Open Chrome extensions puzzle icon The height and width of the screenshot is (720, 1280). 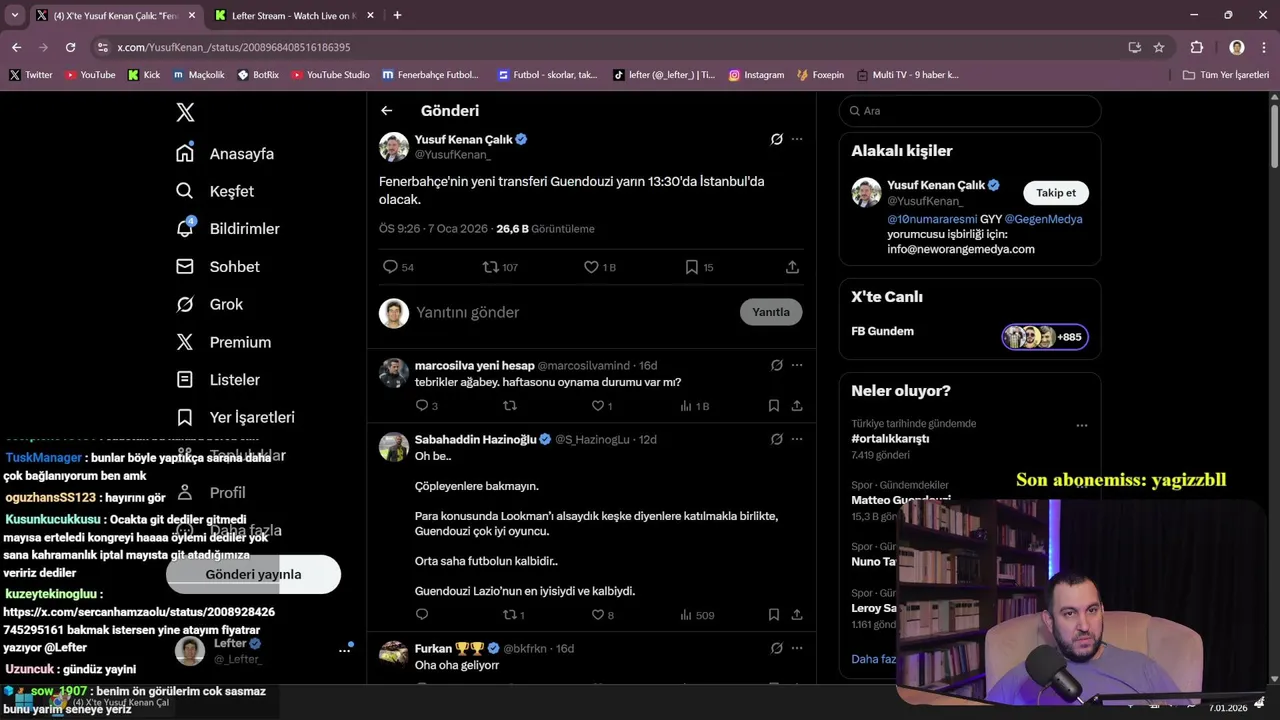[x=1197, y=47]
